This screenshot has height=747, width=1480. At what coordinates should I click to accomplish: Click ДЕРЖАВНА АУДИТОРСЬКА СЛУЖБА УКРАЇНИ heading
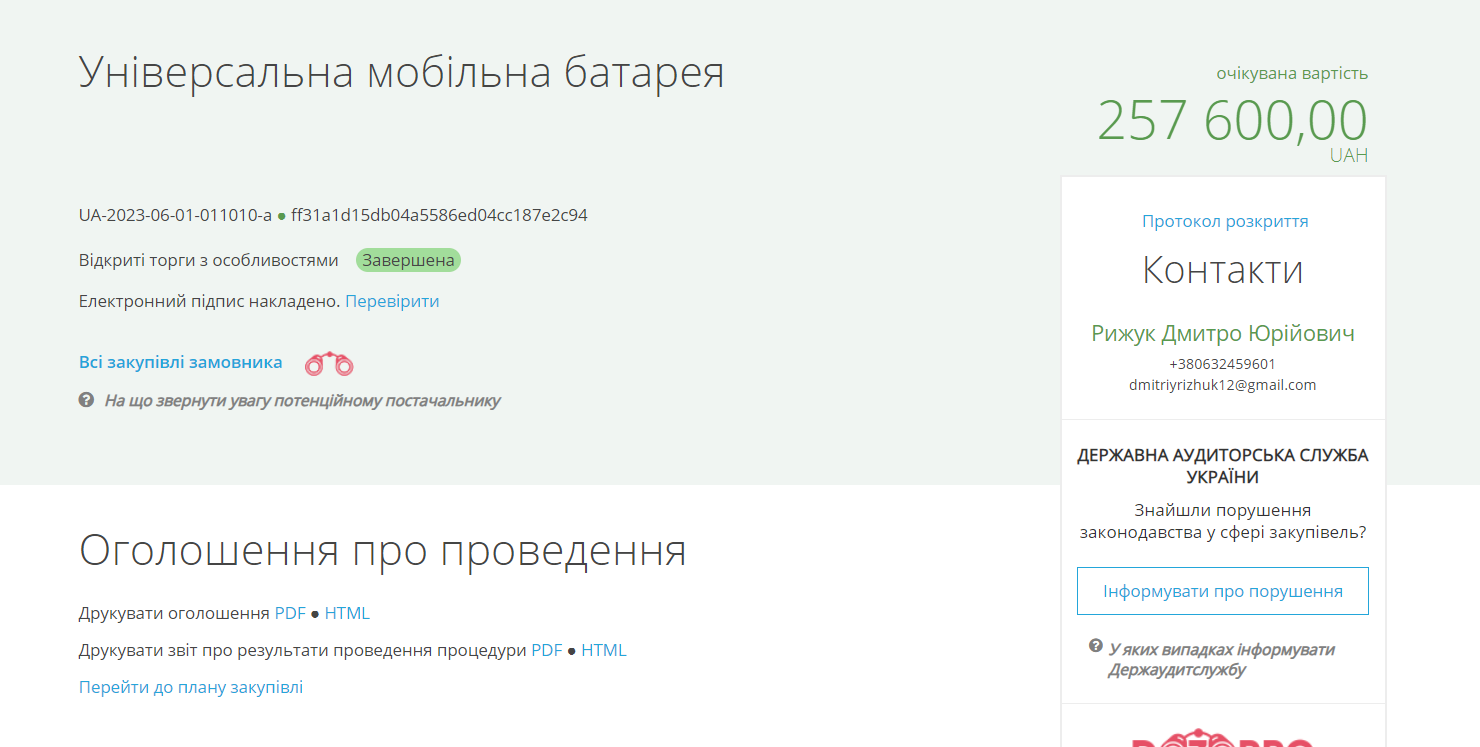click(x=1223, y=466)
